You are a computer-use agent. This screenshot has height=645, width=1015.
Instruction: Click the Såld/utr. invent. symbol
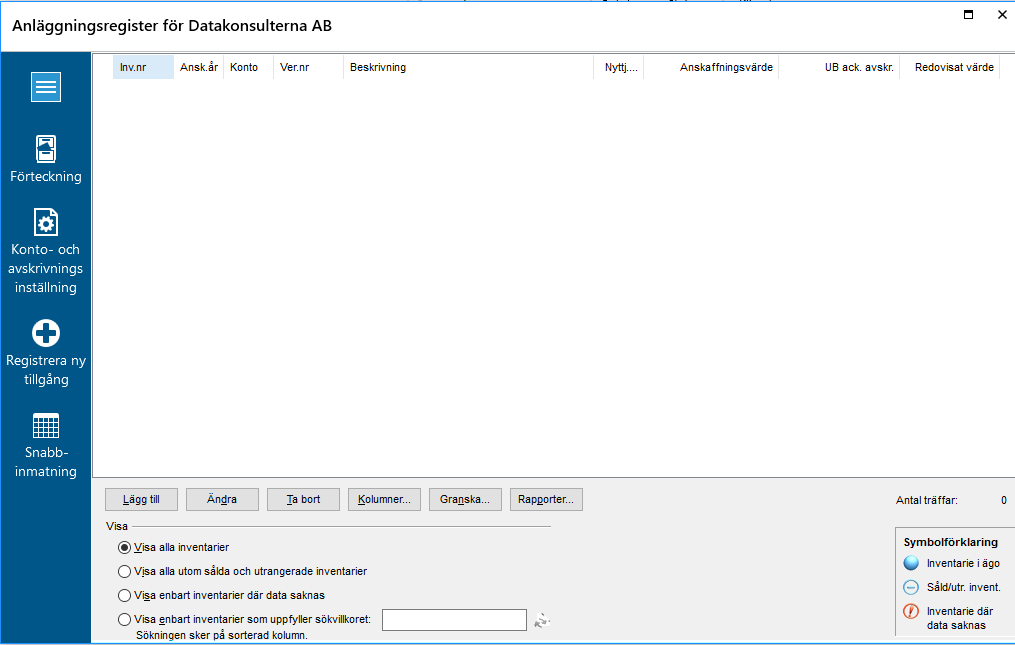pos(911,587)
